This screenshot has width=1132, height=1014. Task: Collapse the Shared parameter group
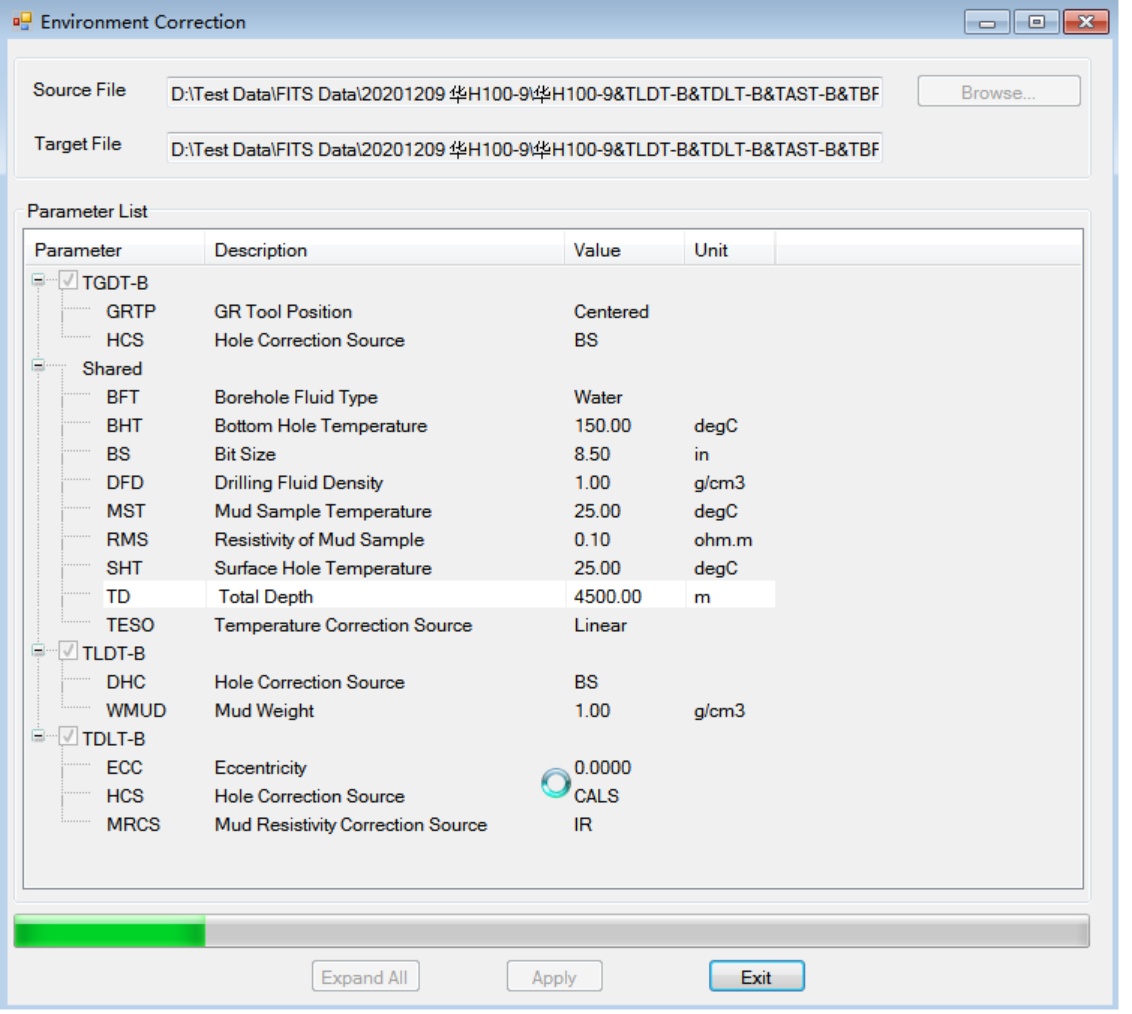[39, 367]
